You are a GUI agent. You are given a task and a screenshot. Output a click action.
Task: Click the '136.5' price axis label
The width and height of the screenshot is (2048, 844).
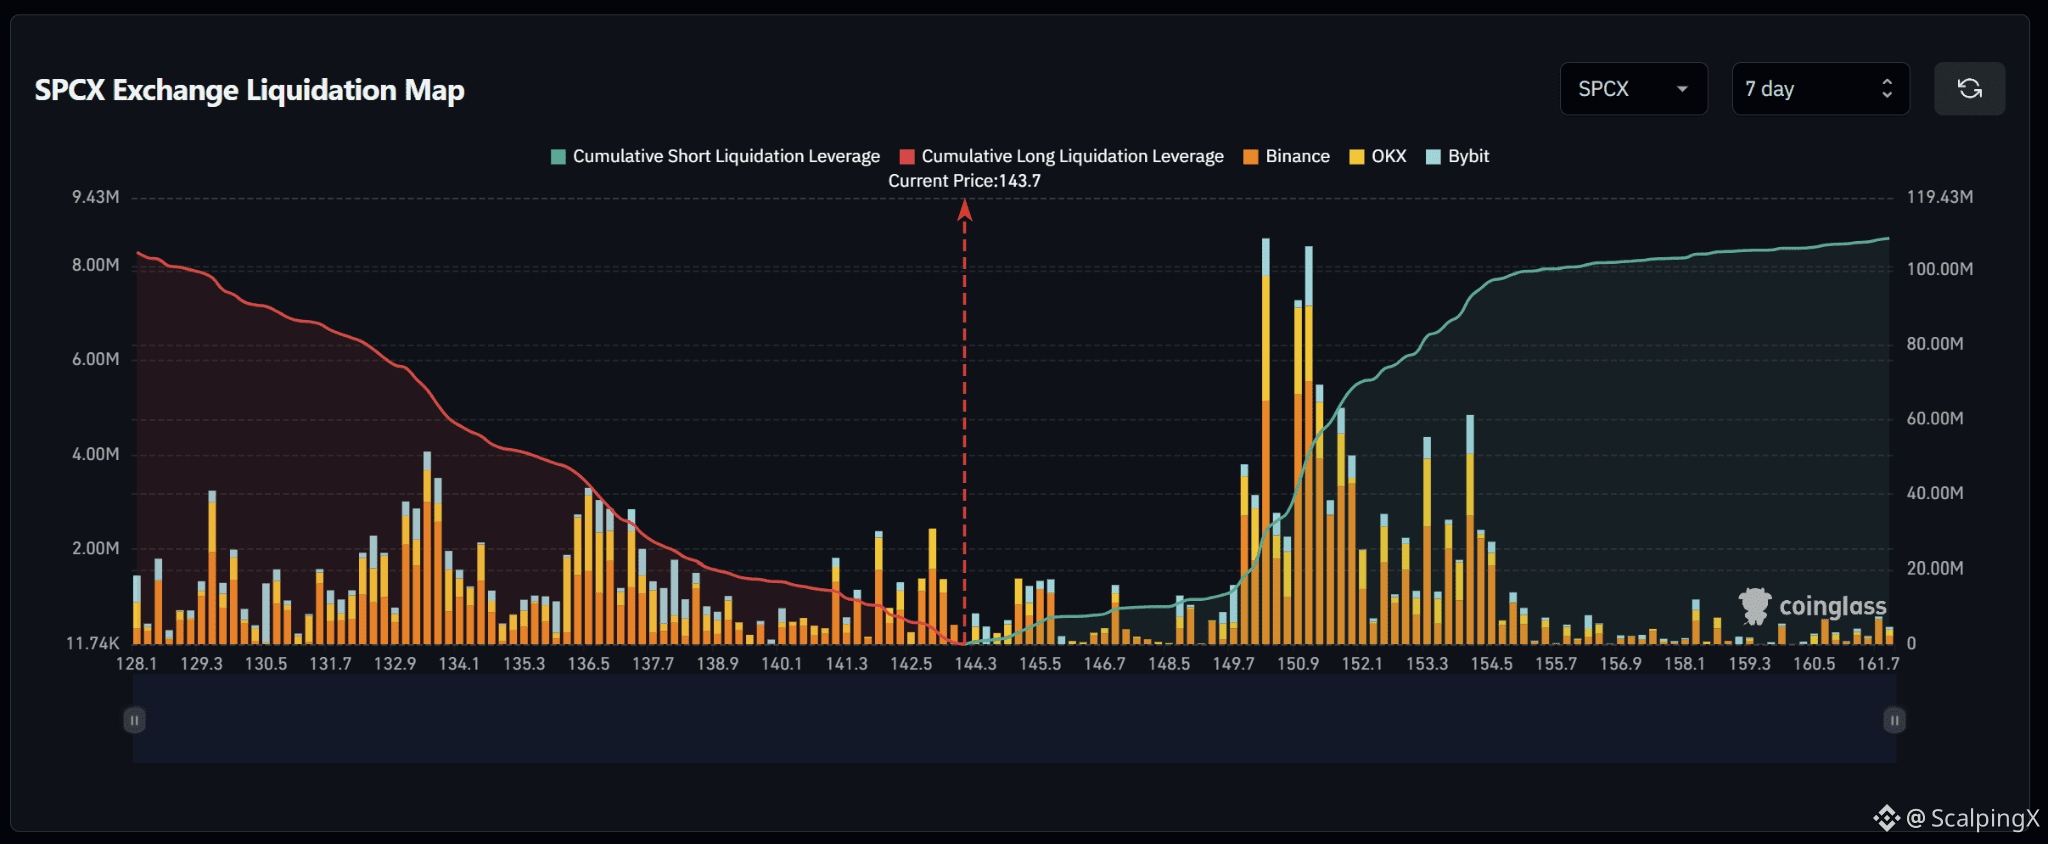pos(588,663)
